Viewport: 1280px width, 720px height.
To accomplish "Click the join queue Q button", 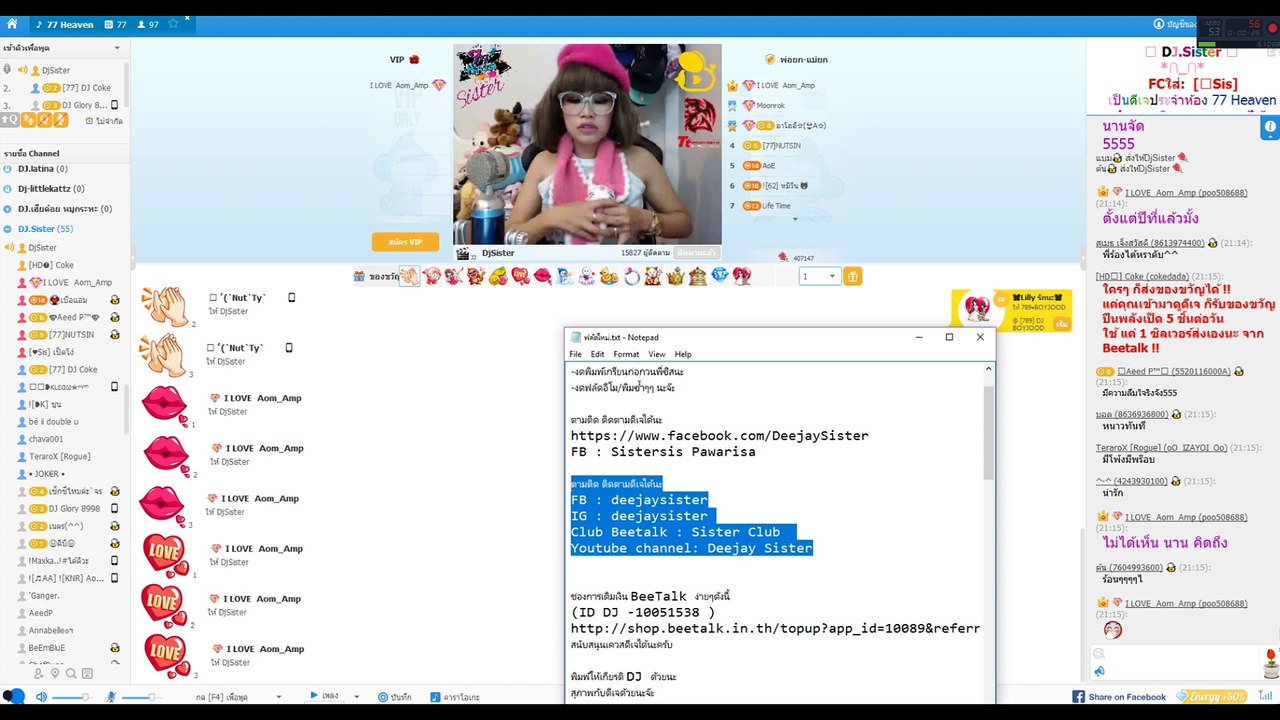I will [x=11, y=120].
